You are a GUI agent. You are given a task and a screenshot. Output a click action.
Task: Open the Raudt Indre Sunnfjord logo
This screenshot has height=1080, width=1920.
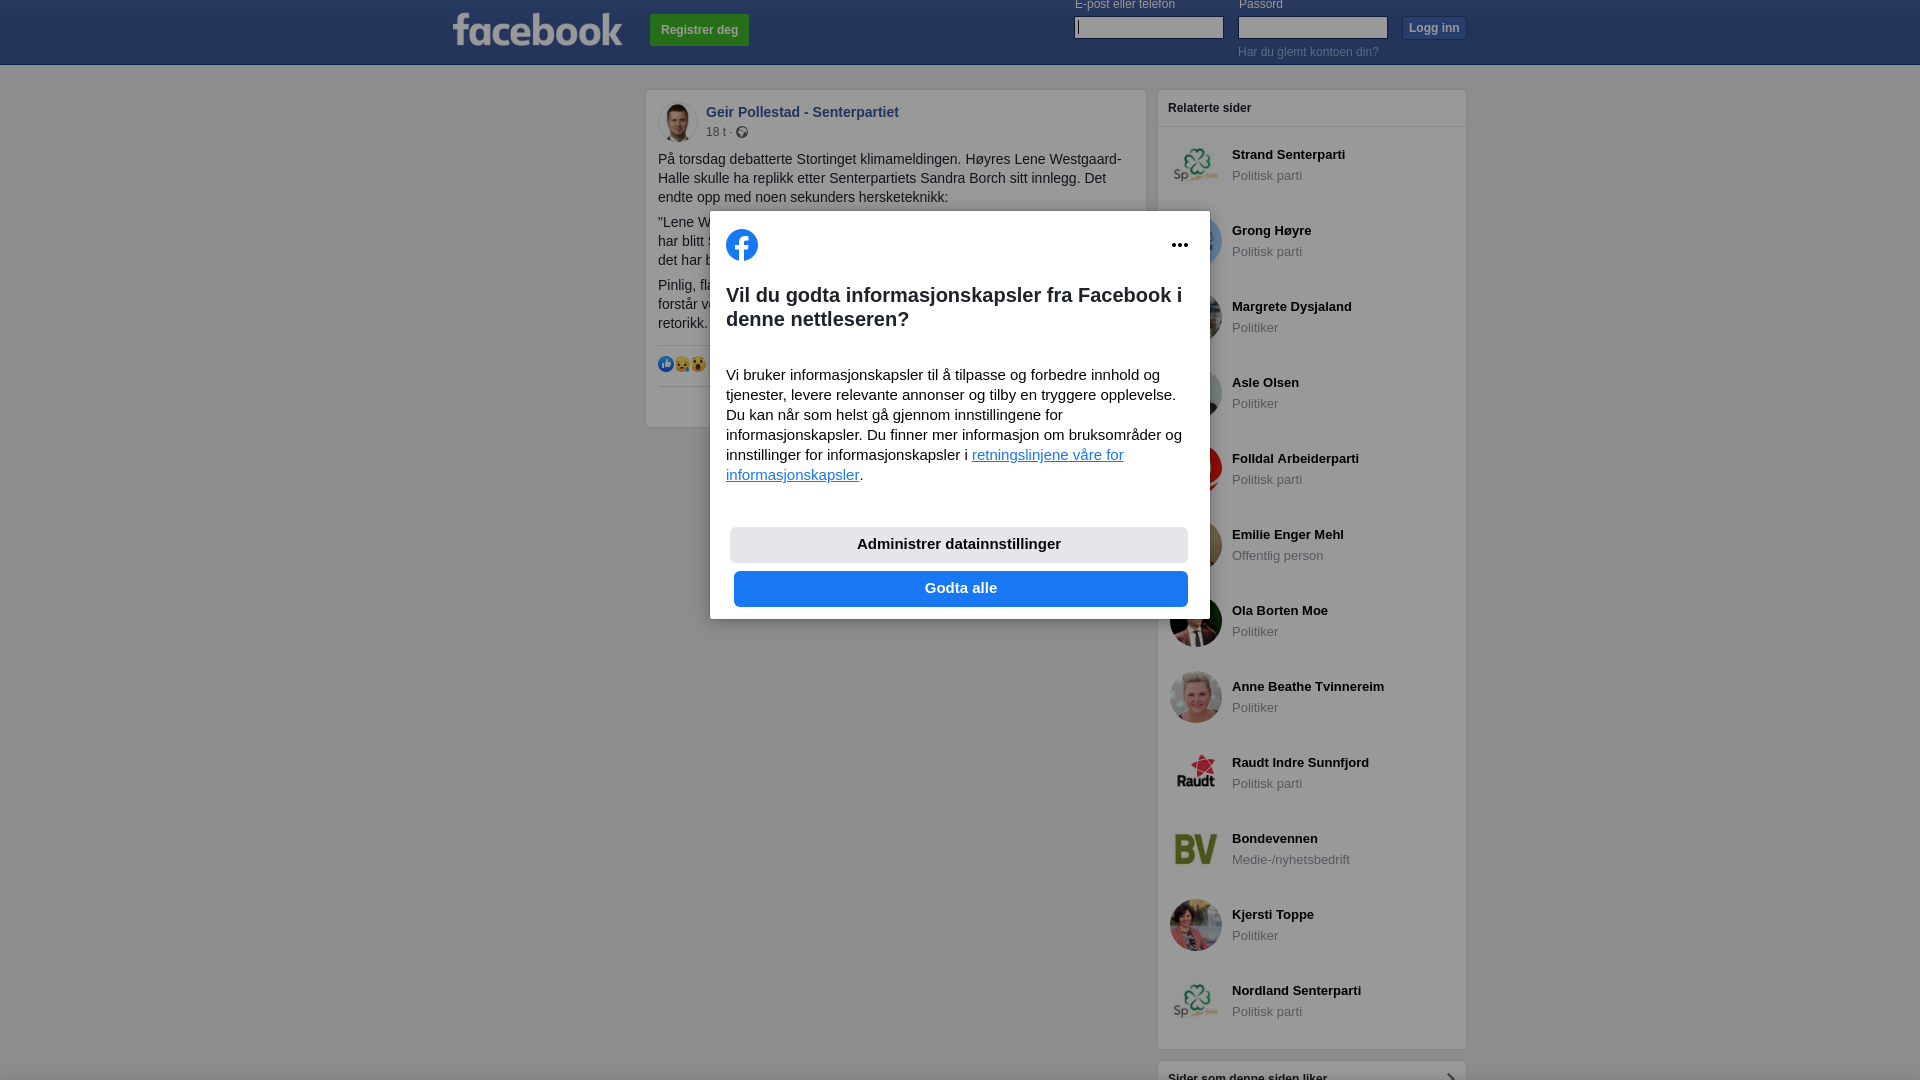coord(1196,773)
